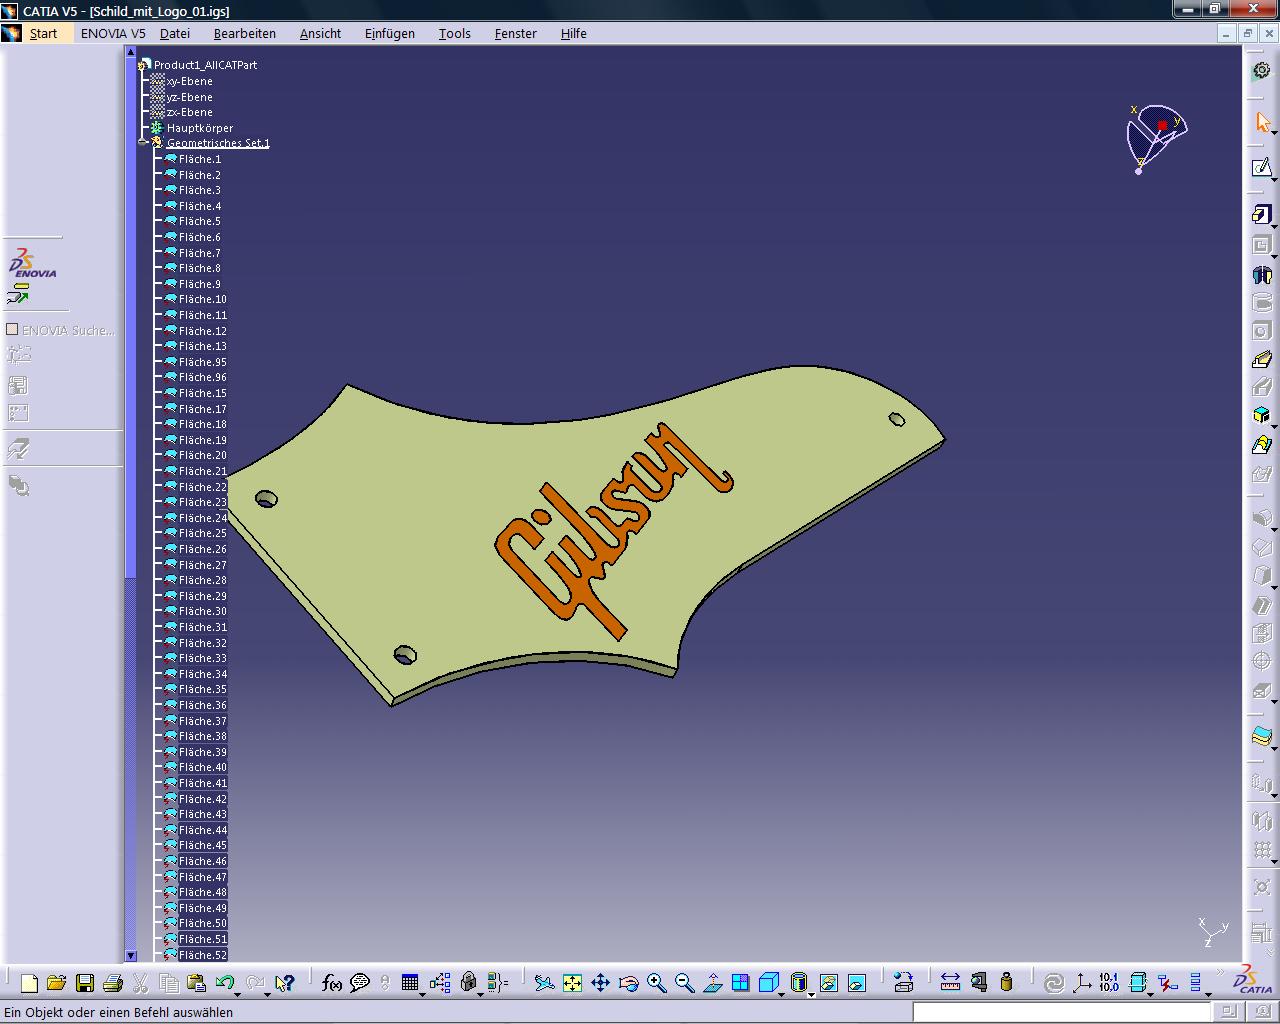Screen dimensions: 1280x1024
Task: Click the Normal View icon
Action: click(x=712, y=983)
